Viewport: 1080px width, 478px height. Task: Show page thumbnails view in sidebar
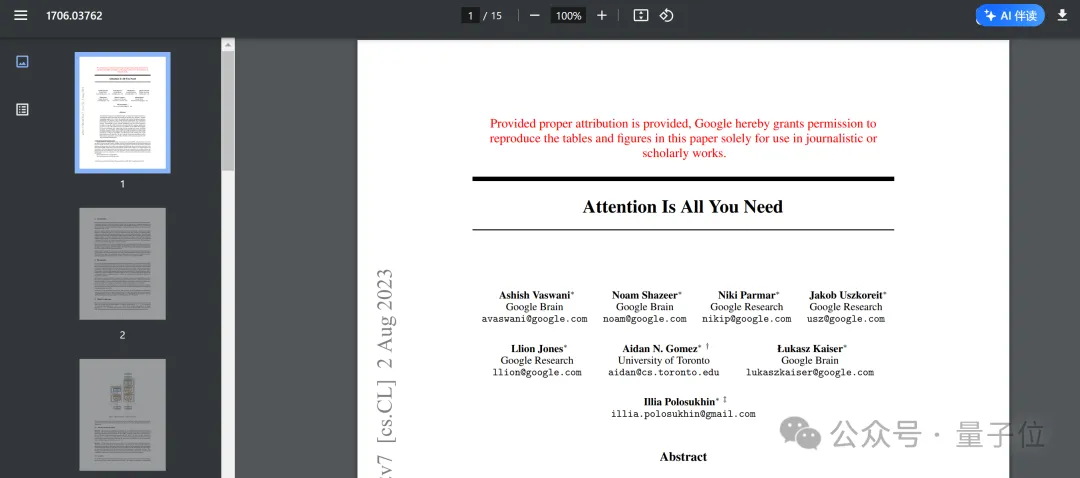point(22,62)
